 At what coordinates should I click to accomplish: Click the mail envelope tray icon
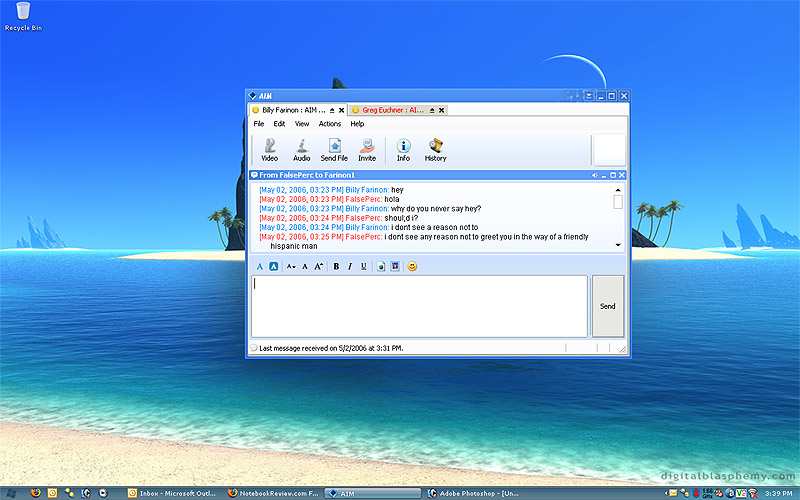(x=673, y=493)
